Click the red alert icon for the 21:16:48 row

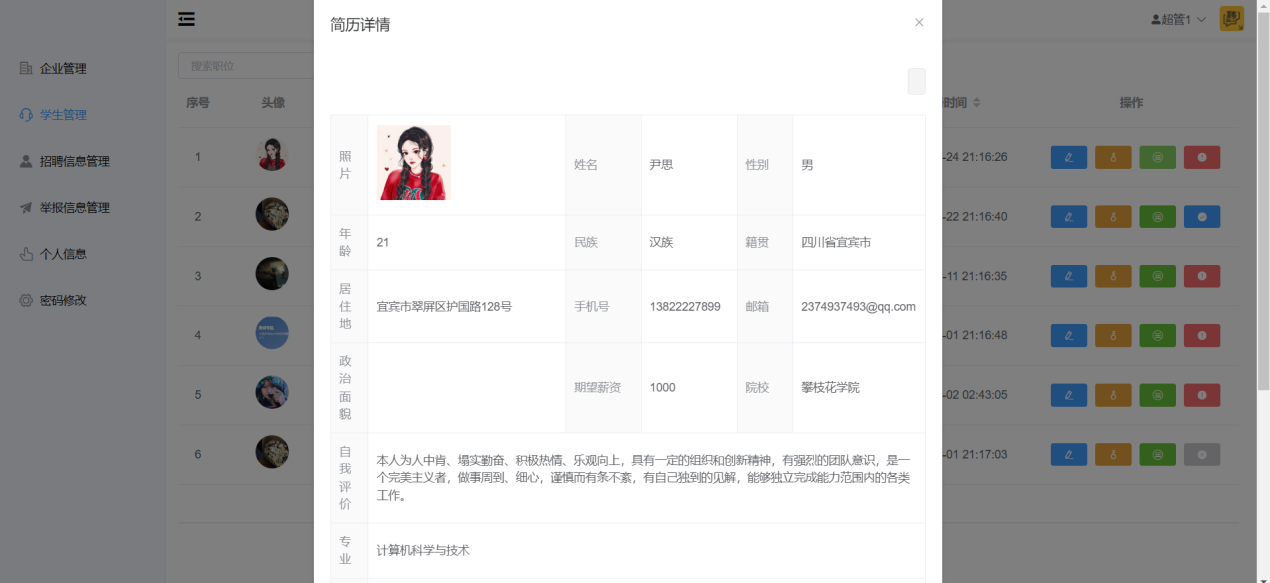(x=1202, y=335)
